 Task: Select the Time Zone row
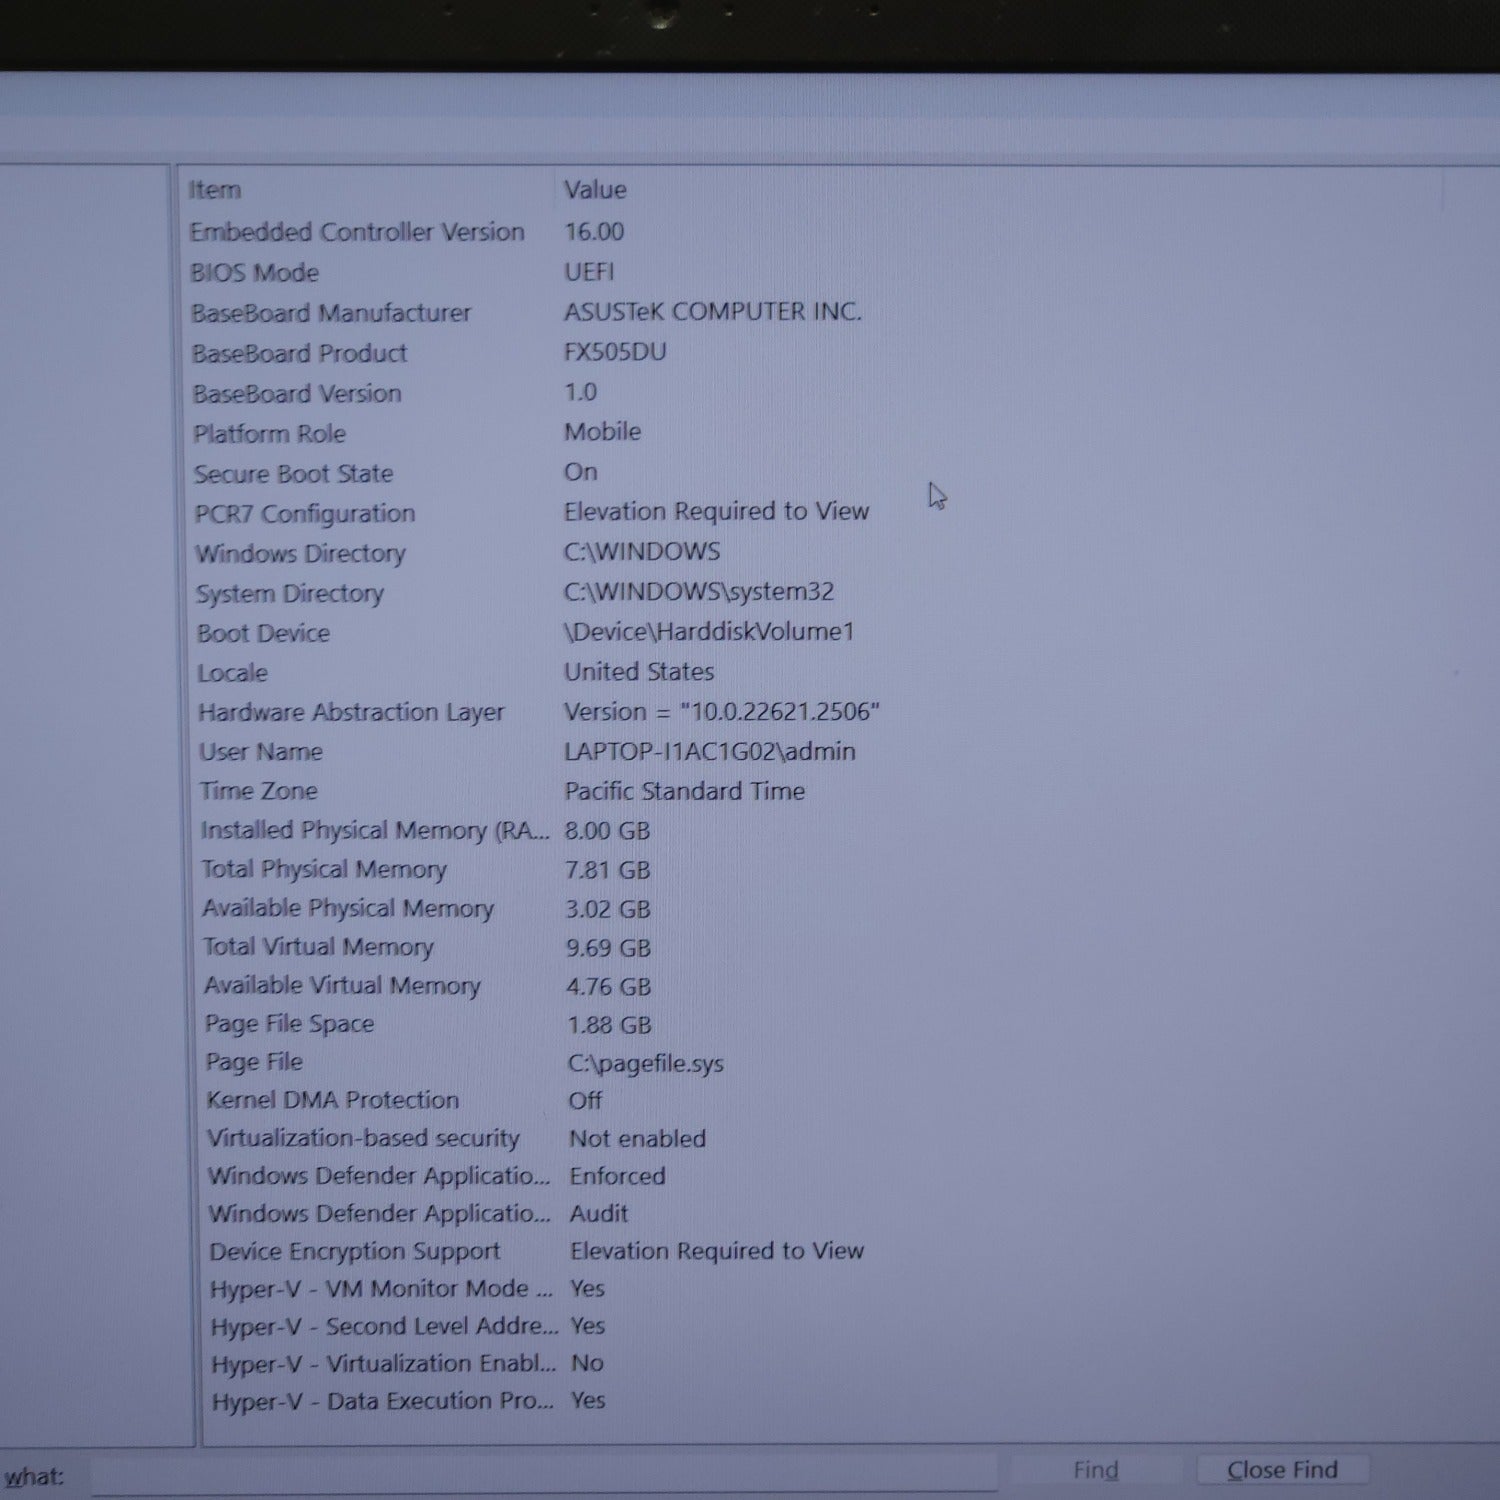click(259, 791)
